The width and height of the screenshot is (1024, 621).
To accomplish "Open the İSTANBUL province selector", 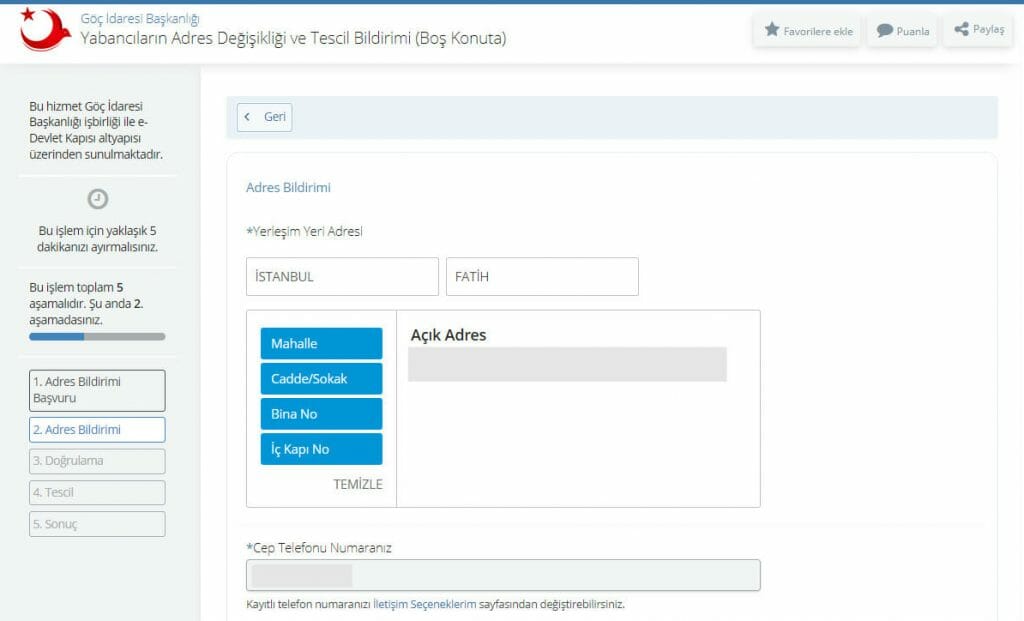I will point(342,277).
